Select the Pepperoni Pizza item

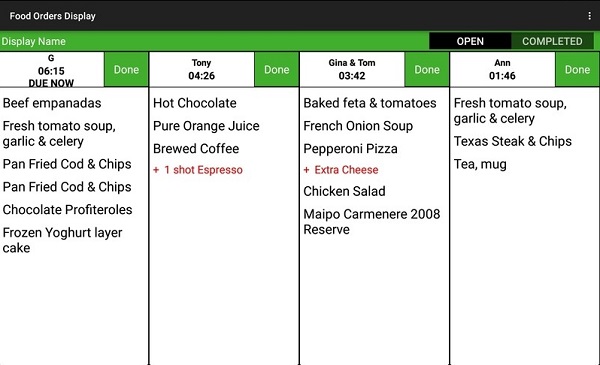351,149
